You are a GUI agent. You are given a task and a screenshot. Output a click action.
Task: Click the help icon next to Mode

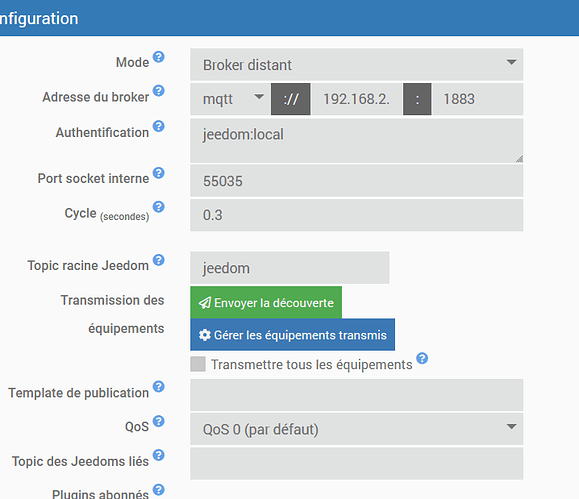159,57
